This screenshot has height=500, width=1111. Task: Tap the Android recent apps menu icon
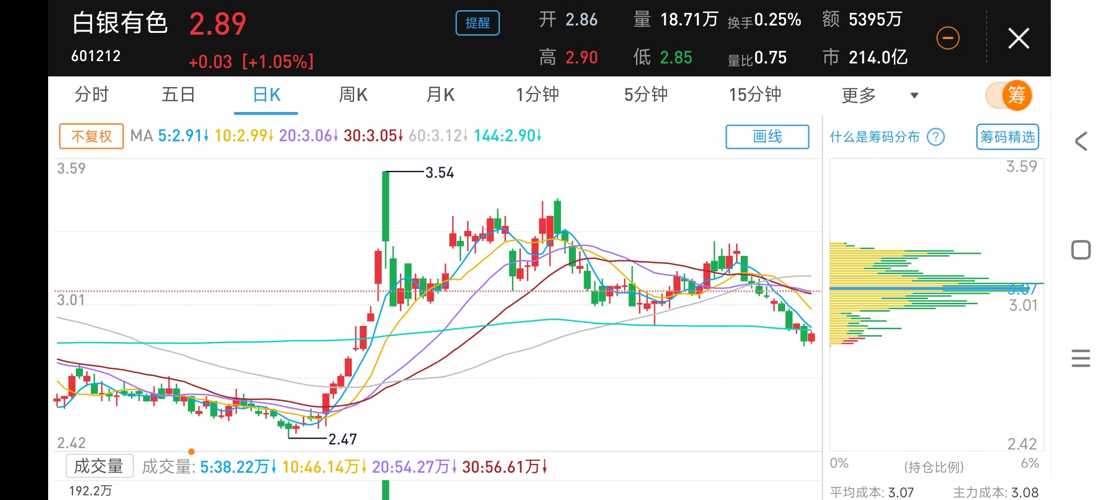click(x=1081, y=358)
